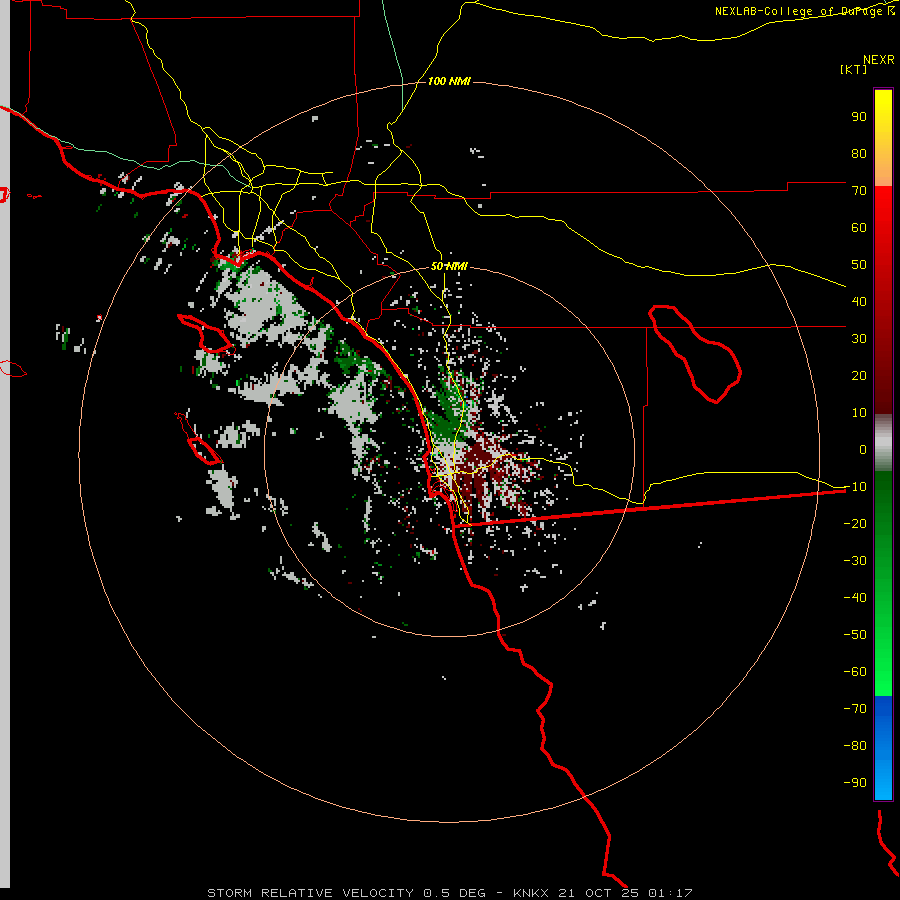The width and height of the screenshot is (900, 900).
Task: Click the 10 value on velocity scale
Action: [859, 413]
